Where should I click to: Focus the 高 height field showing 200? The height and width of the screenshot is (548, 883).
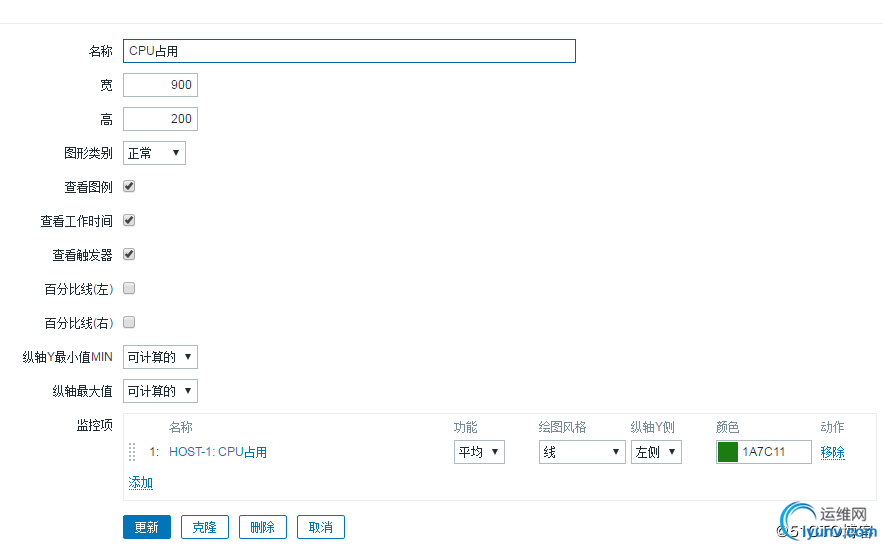tap(160, 119)
